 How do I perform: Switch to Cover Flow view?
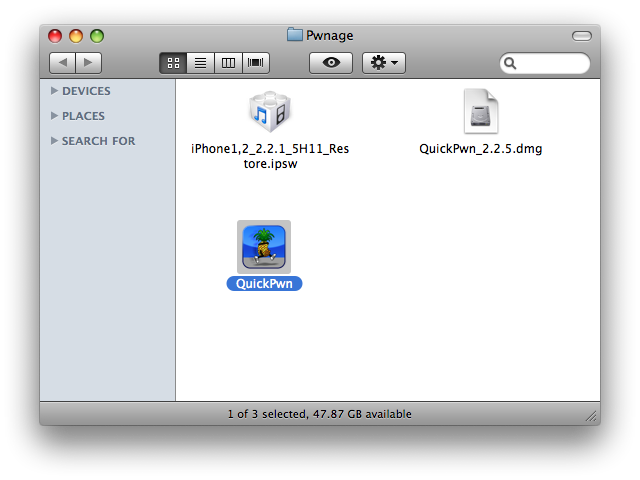(x=256, y=63)
